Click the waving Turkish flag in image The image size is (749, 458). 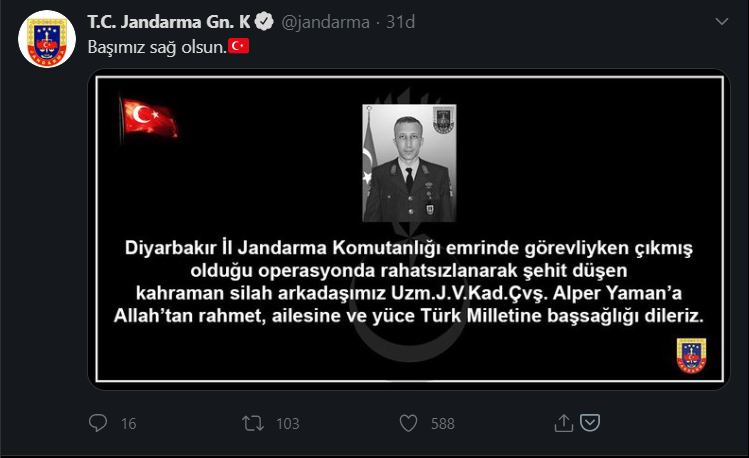(149, 118)
